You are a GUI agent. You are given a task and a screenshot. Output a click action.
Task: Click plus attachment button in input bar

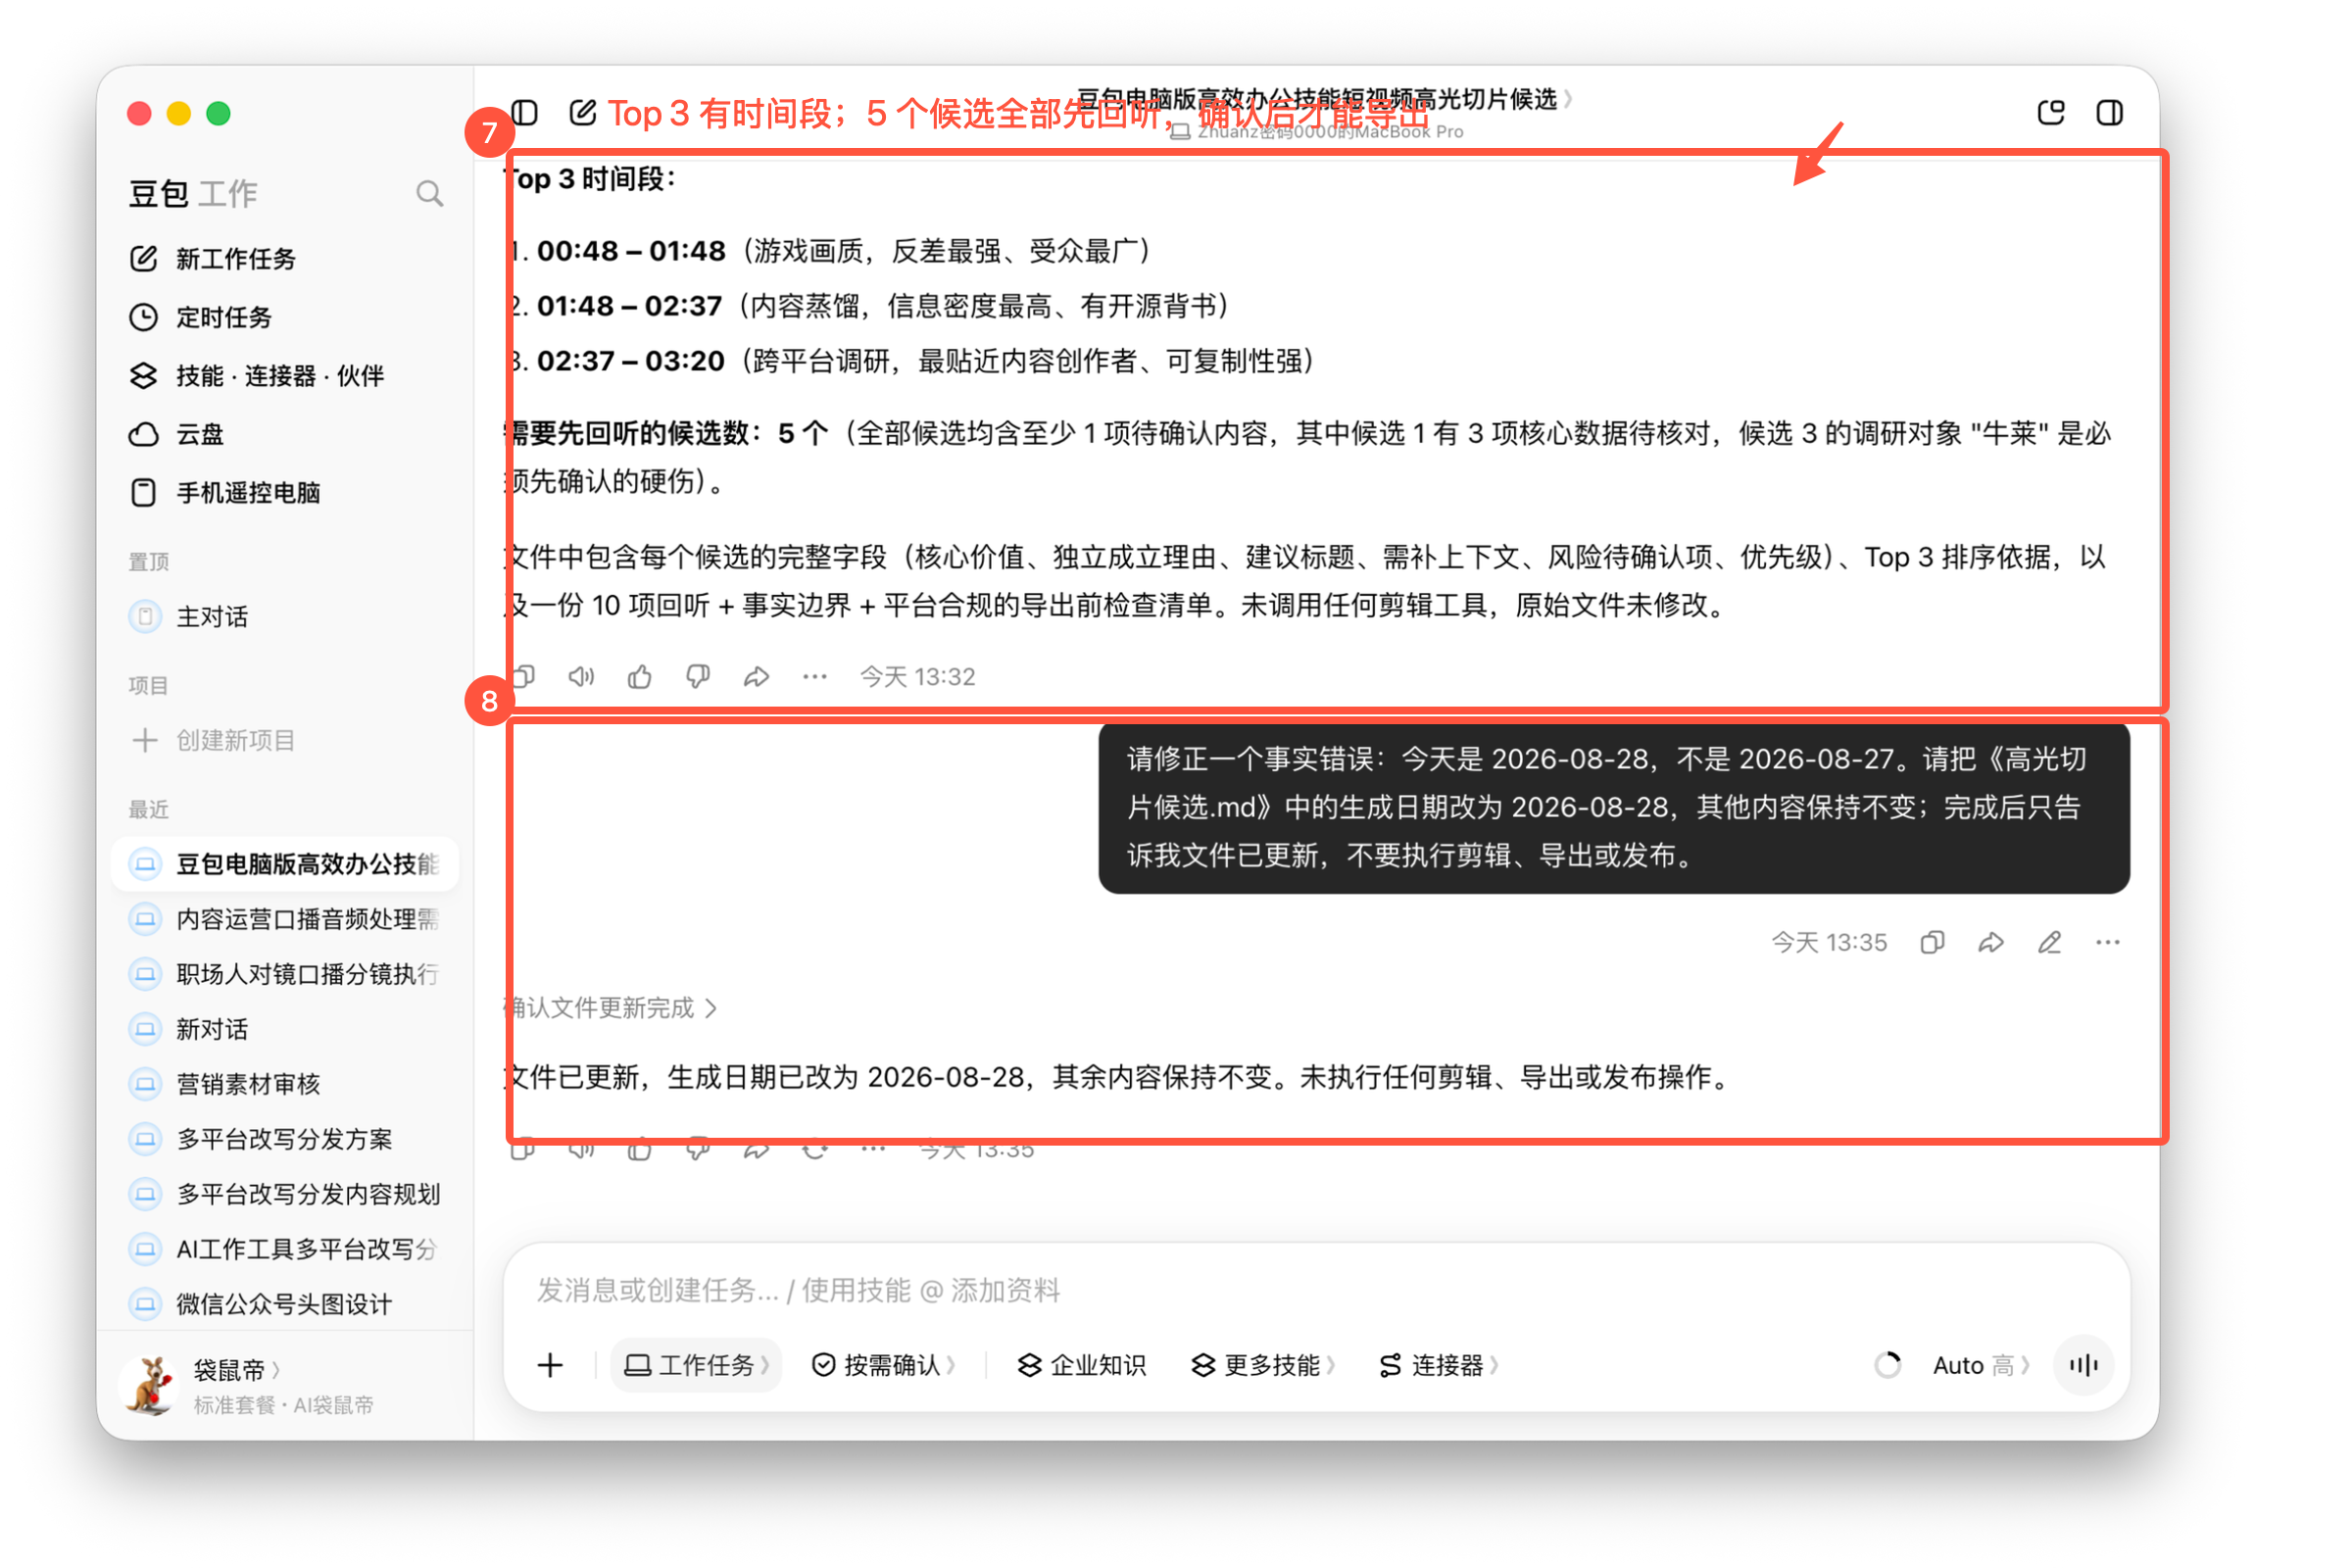[550, 1366]
